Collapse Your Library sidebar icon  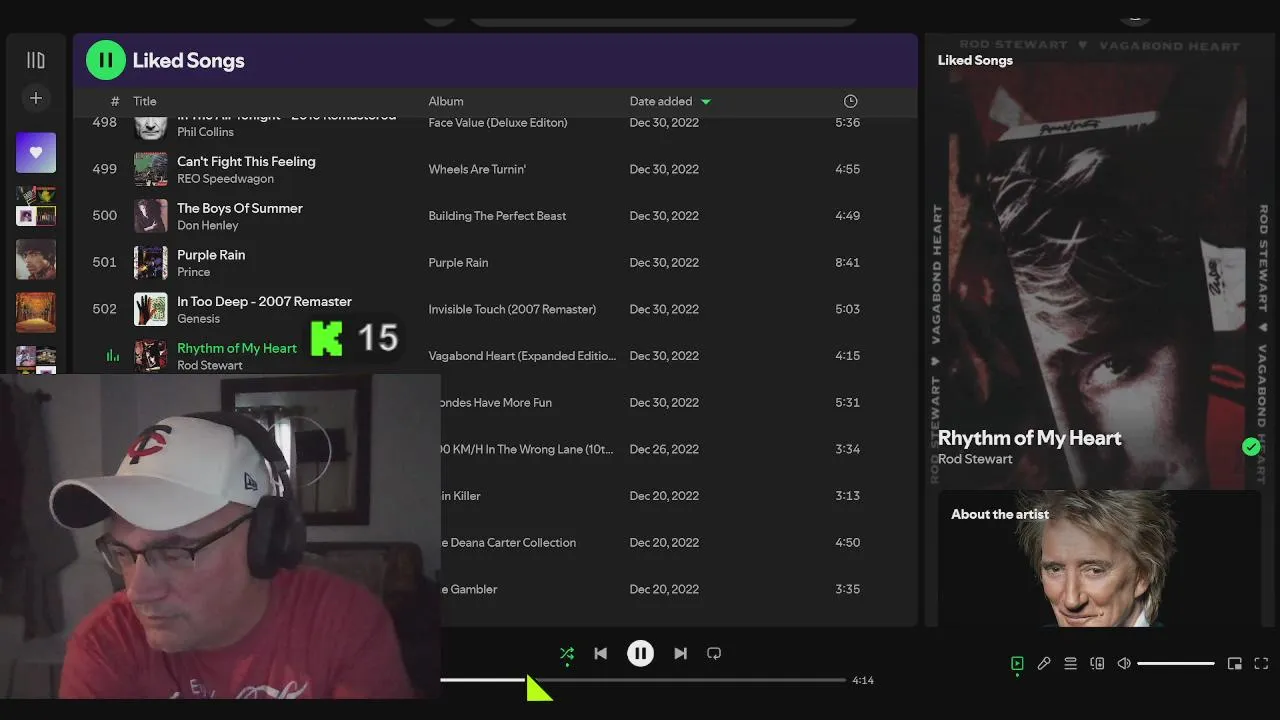coord(36,60)
